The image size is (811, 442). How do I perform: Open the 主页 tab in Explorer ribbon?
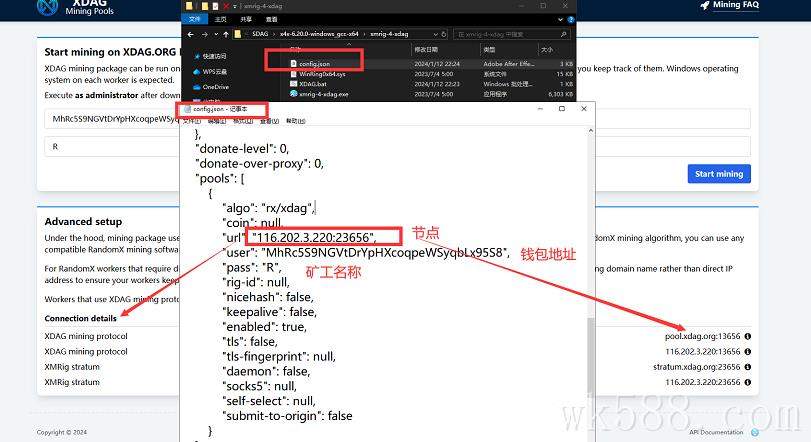coord(221,19)
